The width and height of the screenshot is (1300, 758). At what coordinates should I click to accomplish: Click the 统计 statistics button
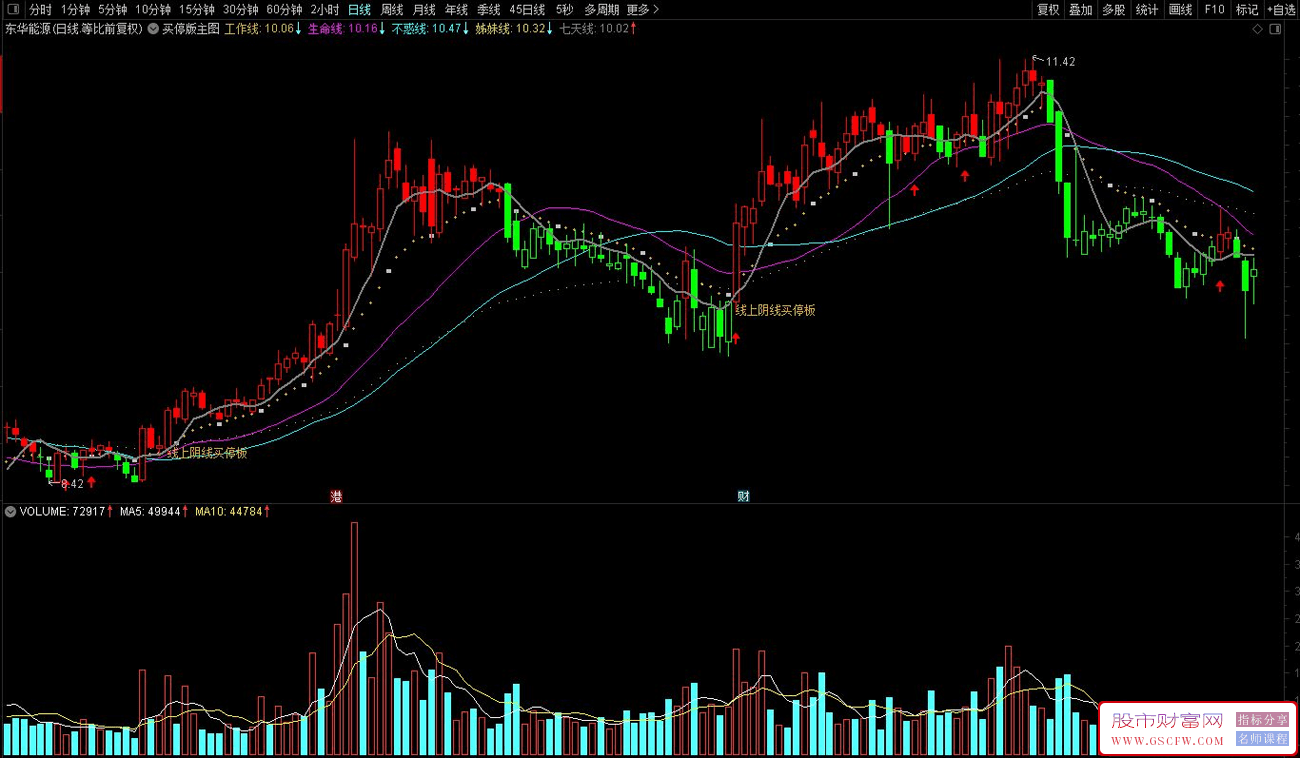(x=1147, y=10)
